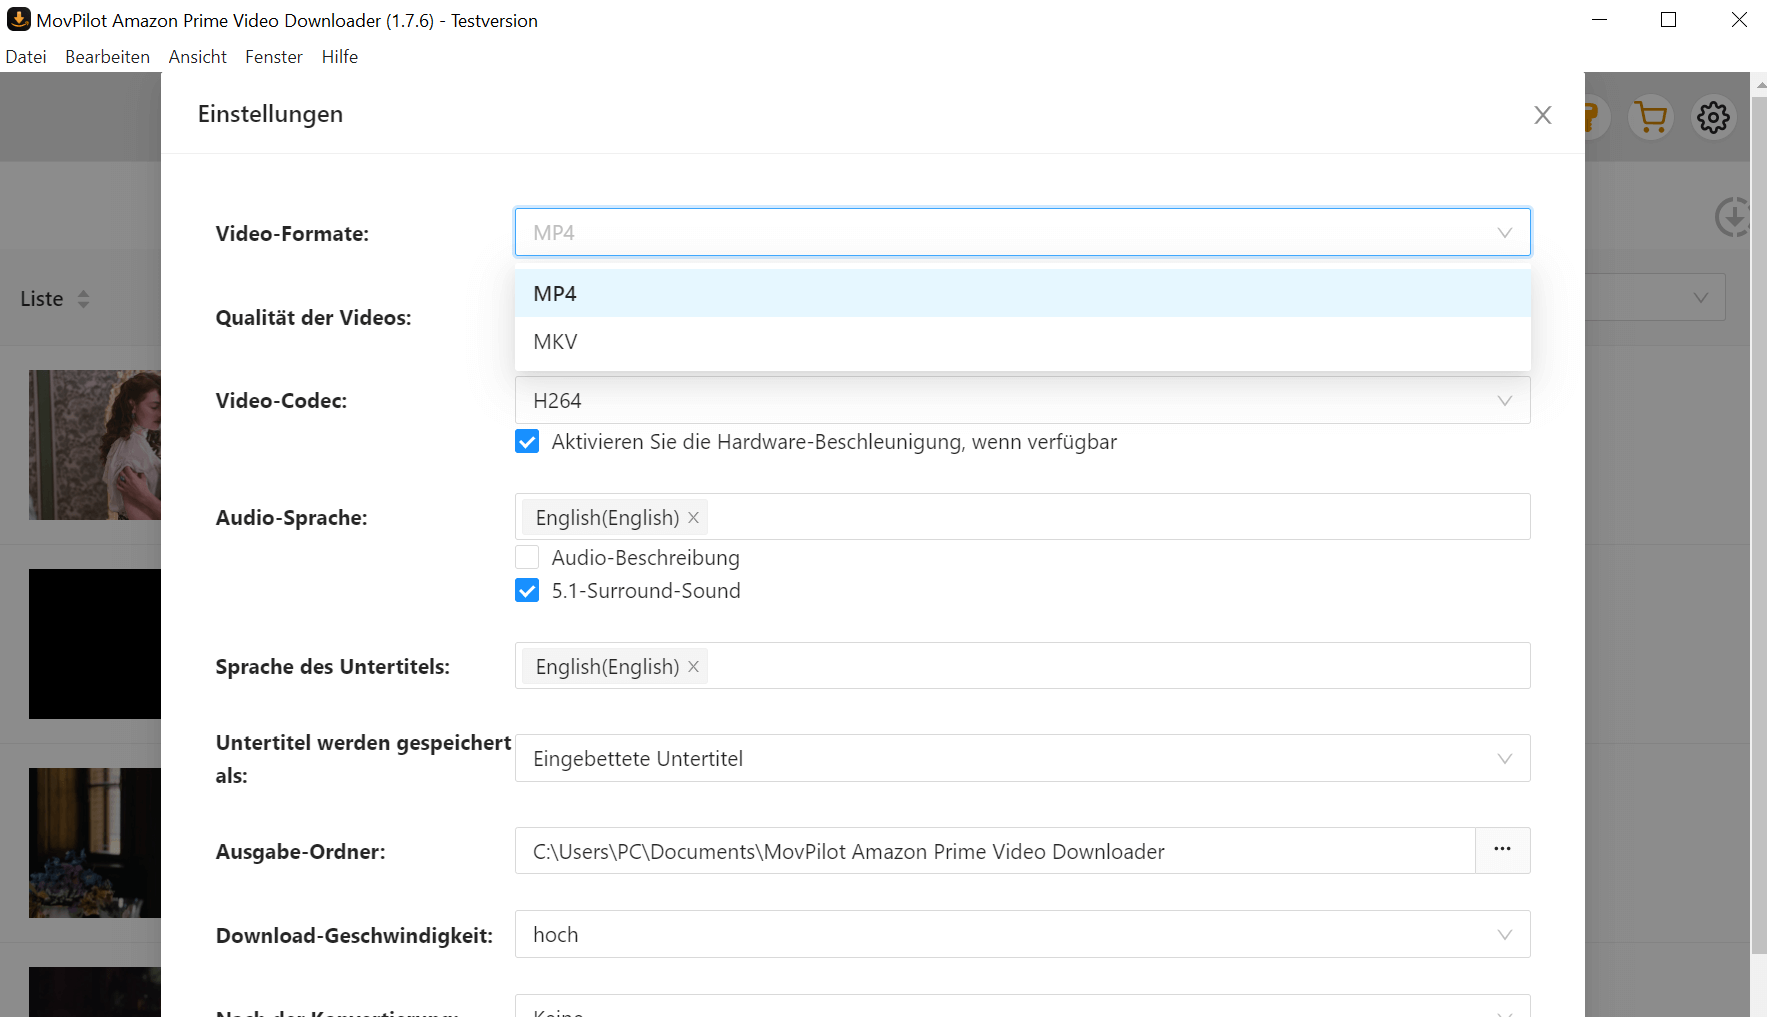Screen dimensions: 1767x1017
Task: Open the Bearbeiten menu
Action: click(x=107, y=57)
